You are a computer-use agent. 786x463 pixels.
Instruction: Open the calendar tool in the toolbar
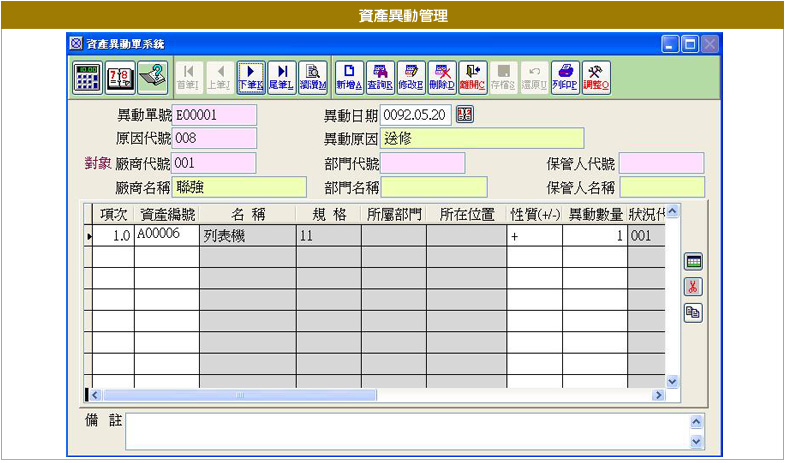tap(120, 77)
